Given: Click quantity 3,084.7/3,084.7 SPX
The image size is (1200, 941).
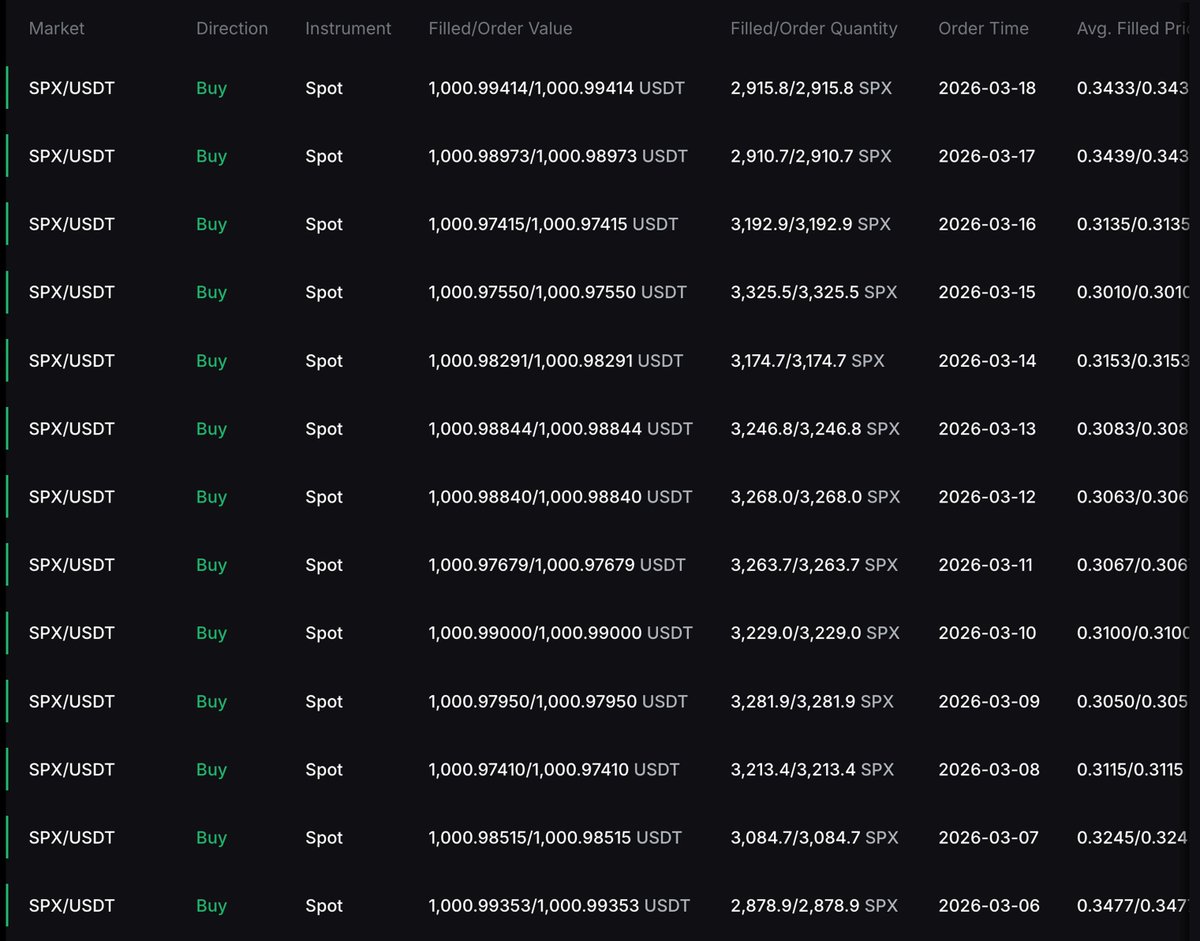Looking at the screenshot, I should click(x=814, y=837).
